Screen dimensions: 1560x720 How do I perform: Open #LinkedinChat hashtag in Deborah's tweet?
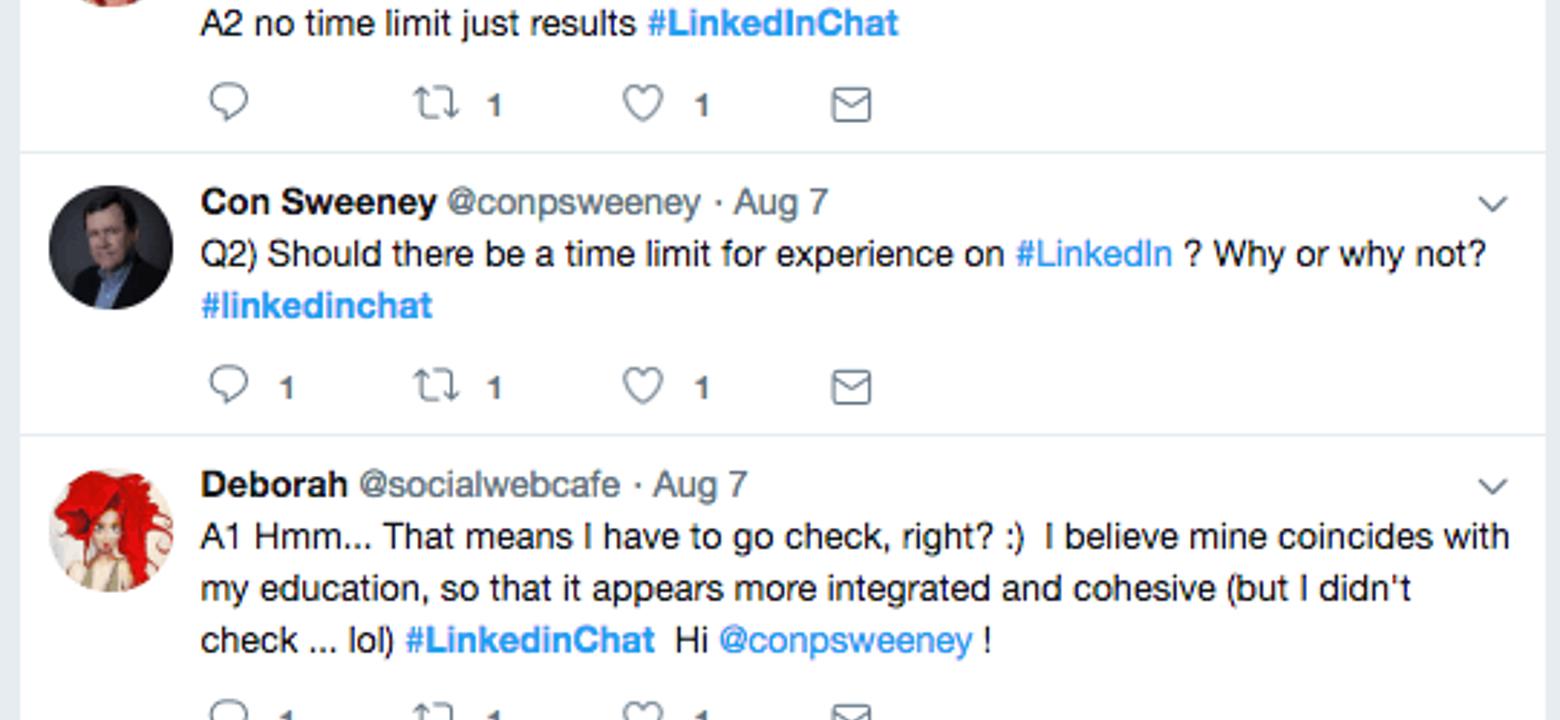pyautogui.click(x=530, y=640)
